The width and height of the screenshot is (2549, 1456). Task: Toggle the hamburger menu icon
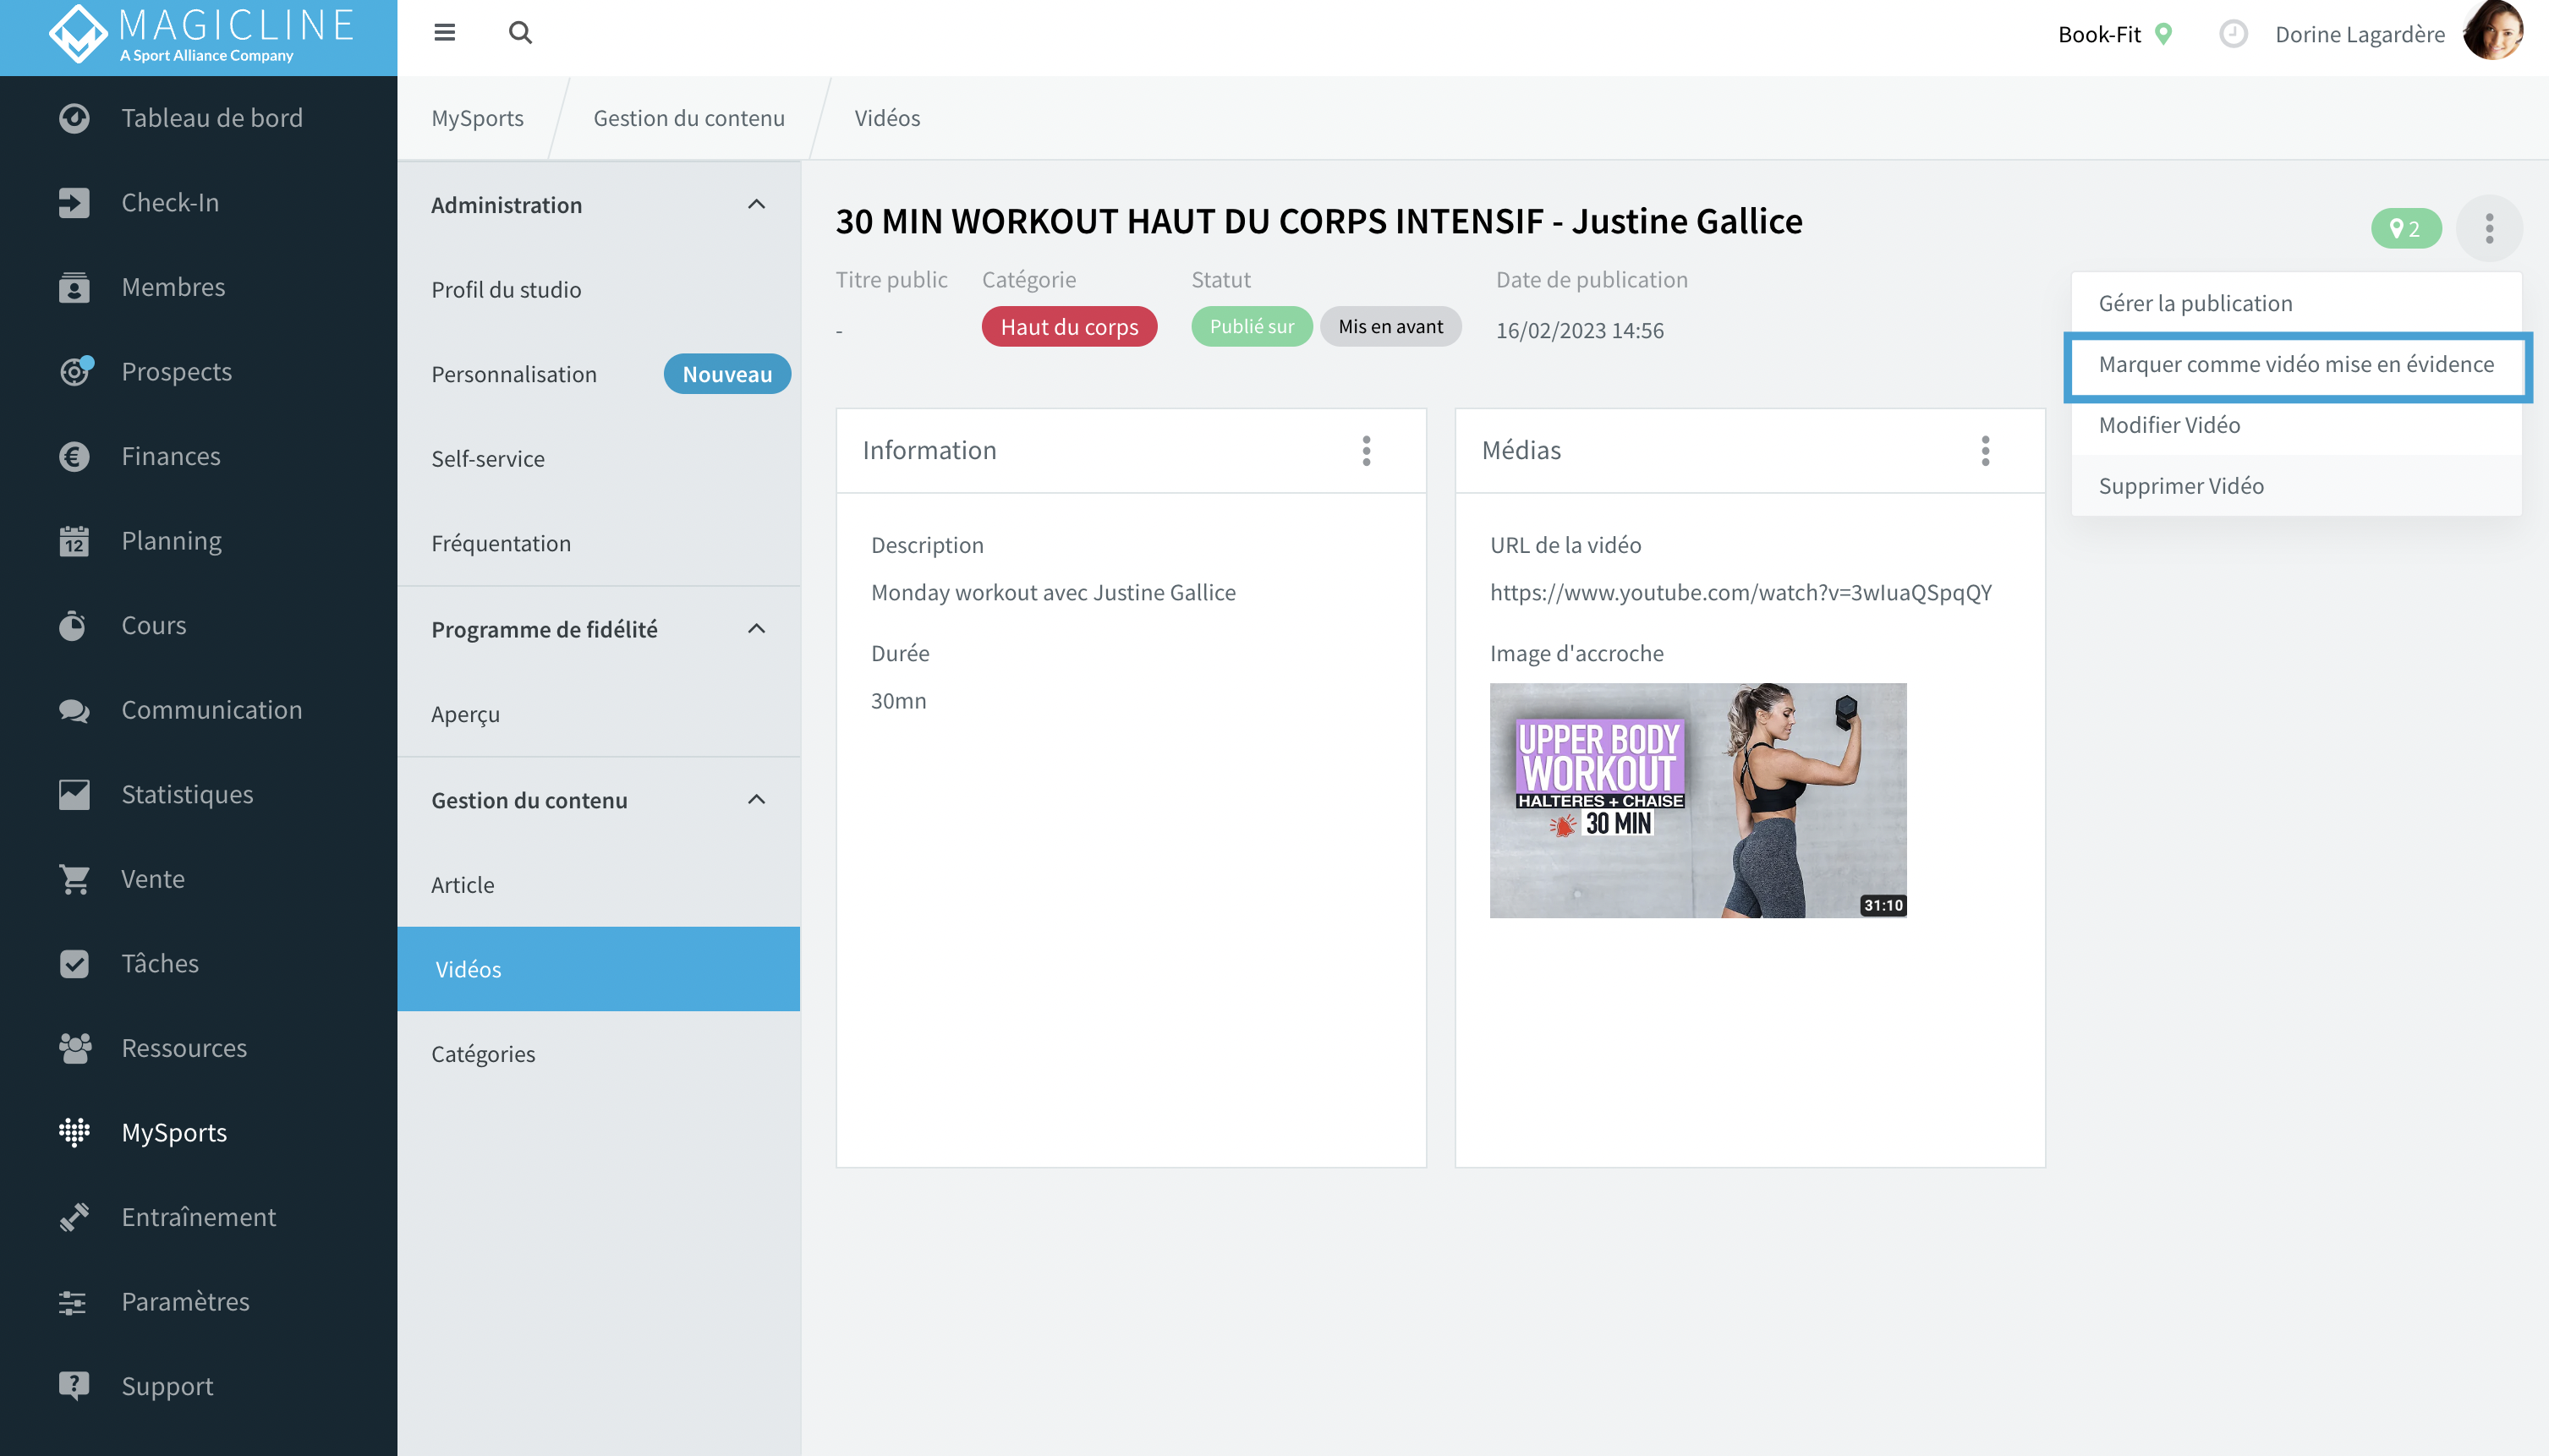tap(445, 33)
